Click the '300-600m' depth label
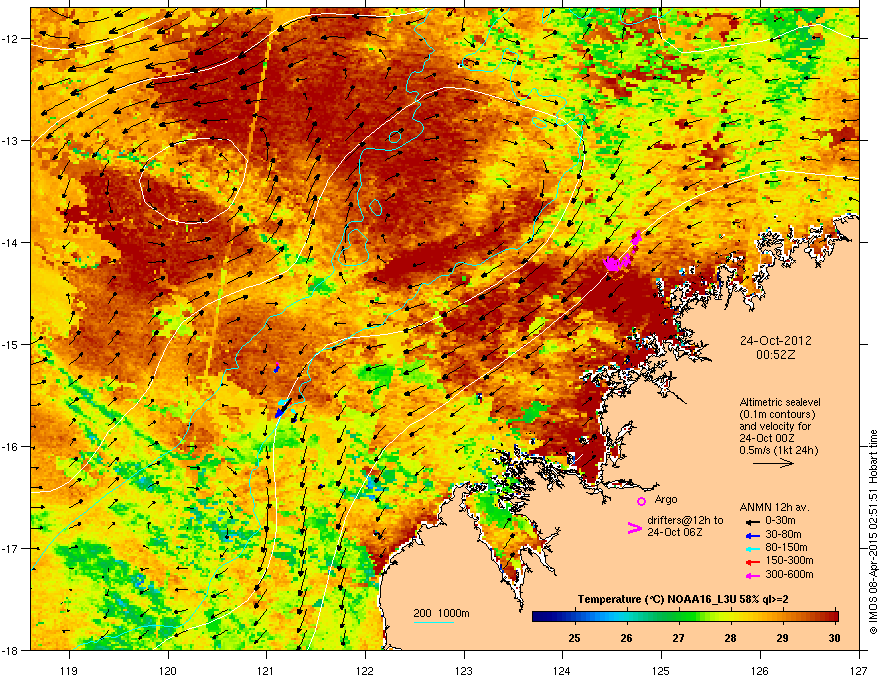The image size is (880, 680). click(x=789, y=575)
